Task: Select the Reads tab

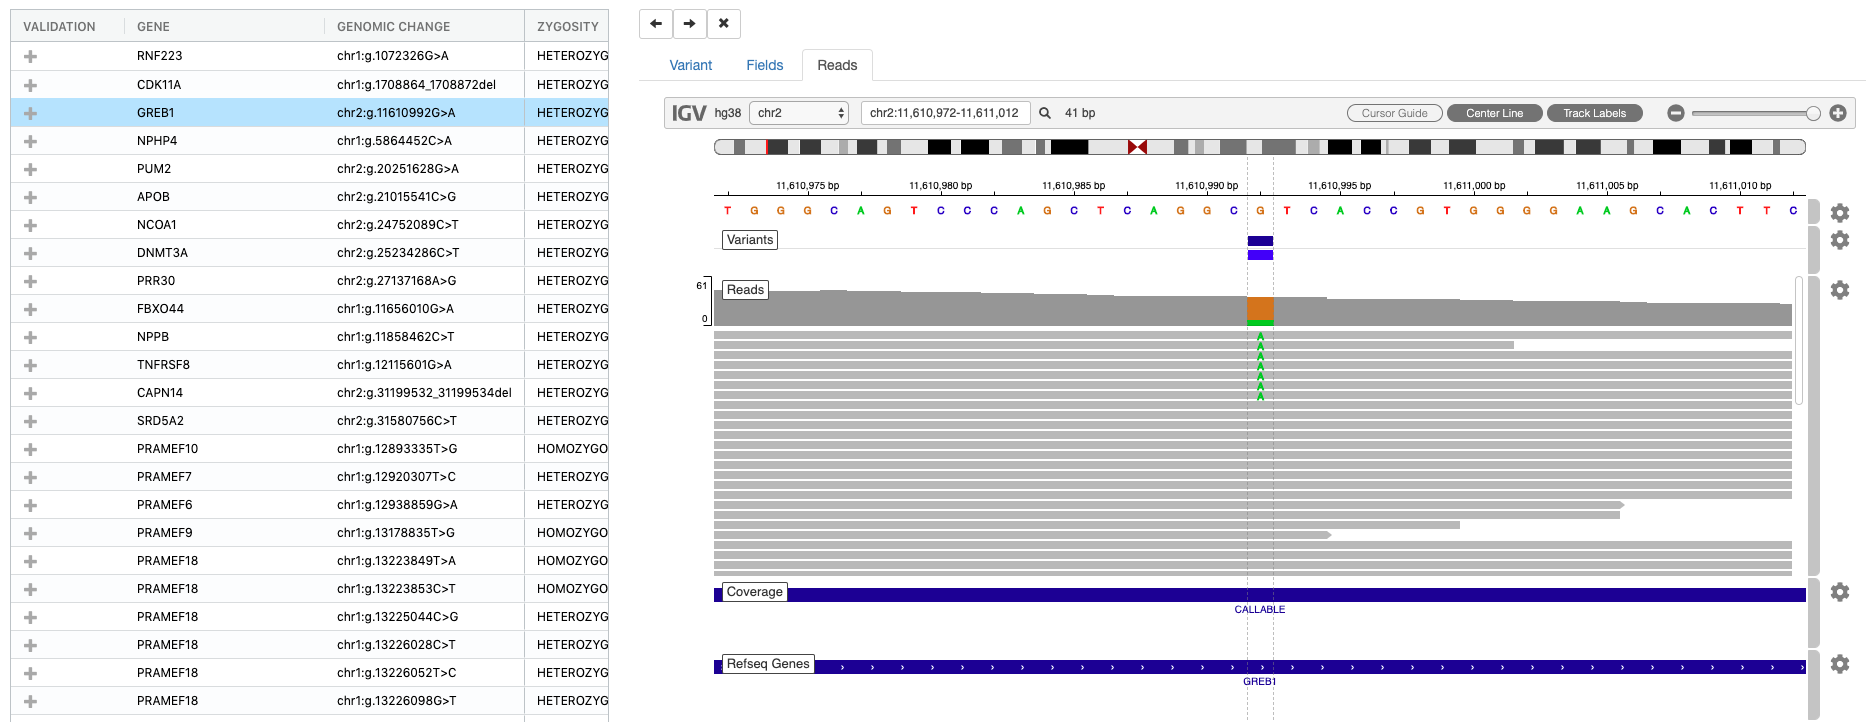Action: [x=837, y=65]
